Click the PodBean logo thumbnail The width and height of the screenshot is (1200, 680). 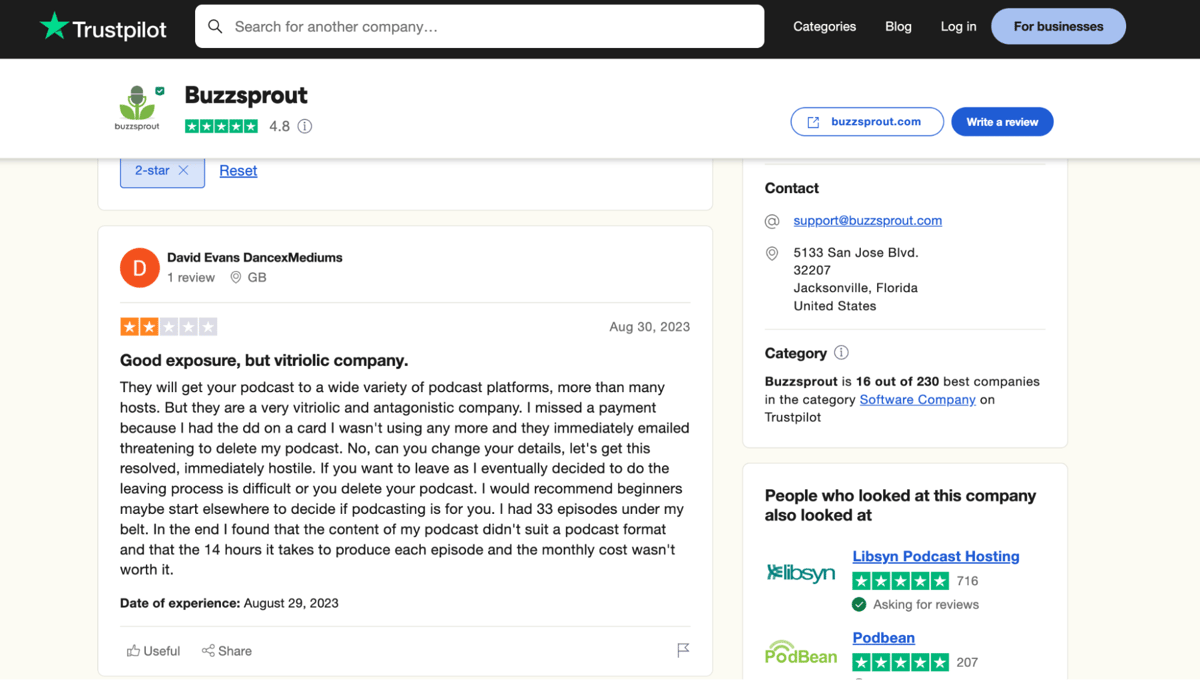(801, 653)
